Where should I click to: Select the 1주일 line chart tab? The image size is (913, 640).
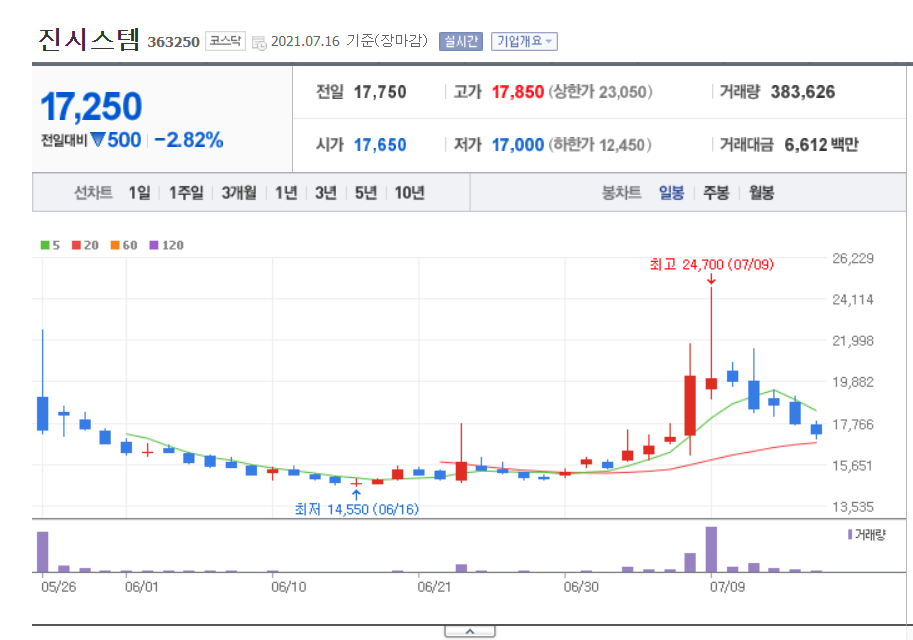(186, 193)
